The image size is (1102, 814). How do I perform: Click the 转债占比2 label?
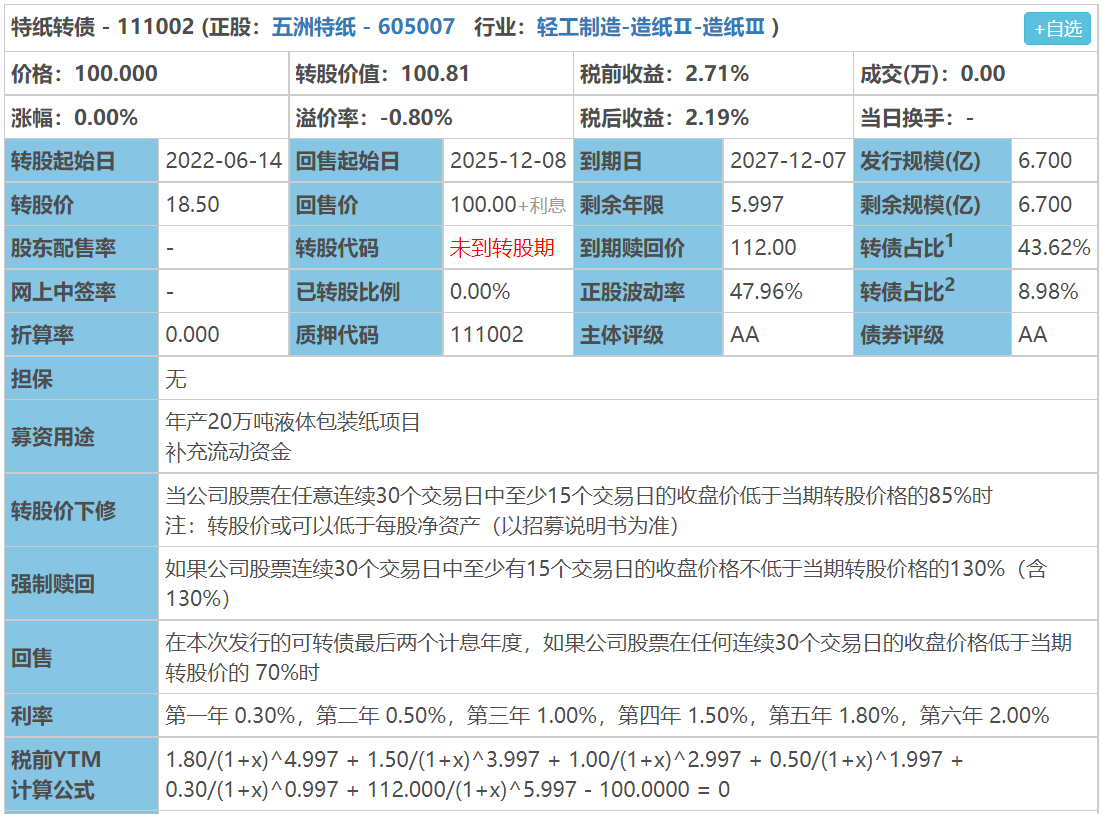pyautogui.click(x=907, y=290)
